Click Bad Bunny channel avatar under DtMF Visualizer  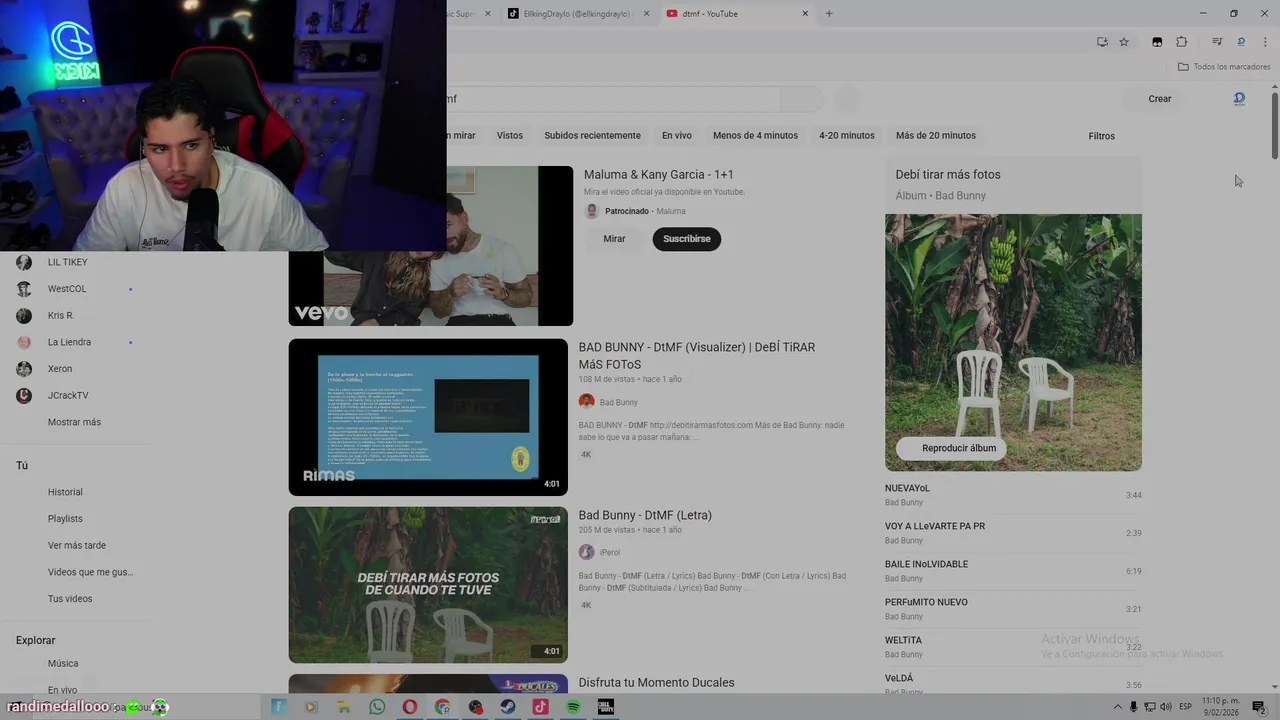tap(586, 402)
